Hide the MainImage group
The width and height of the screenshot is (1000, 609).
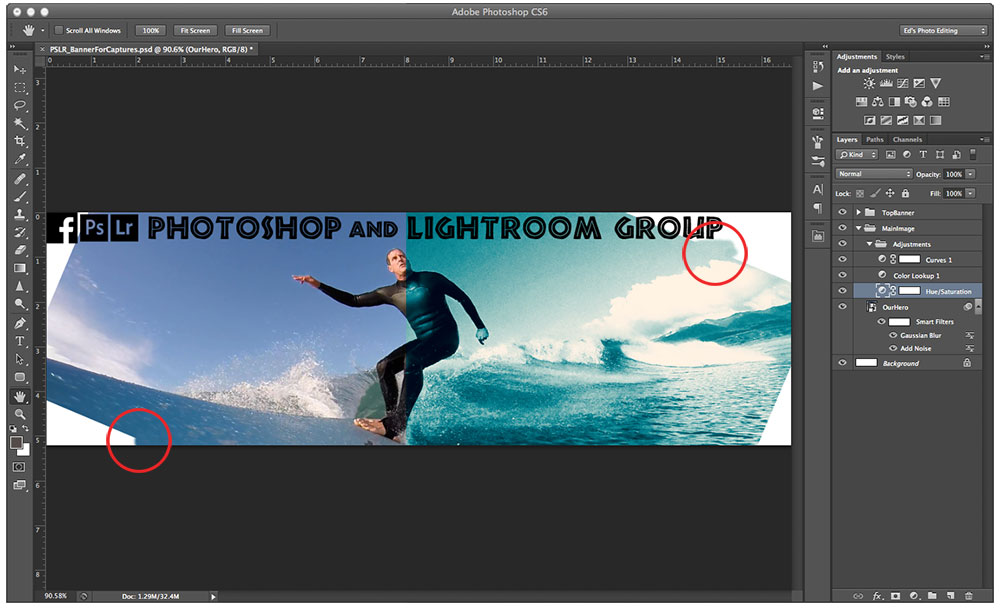click(842, 228)
